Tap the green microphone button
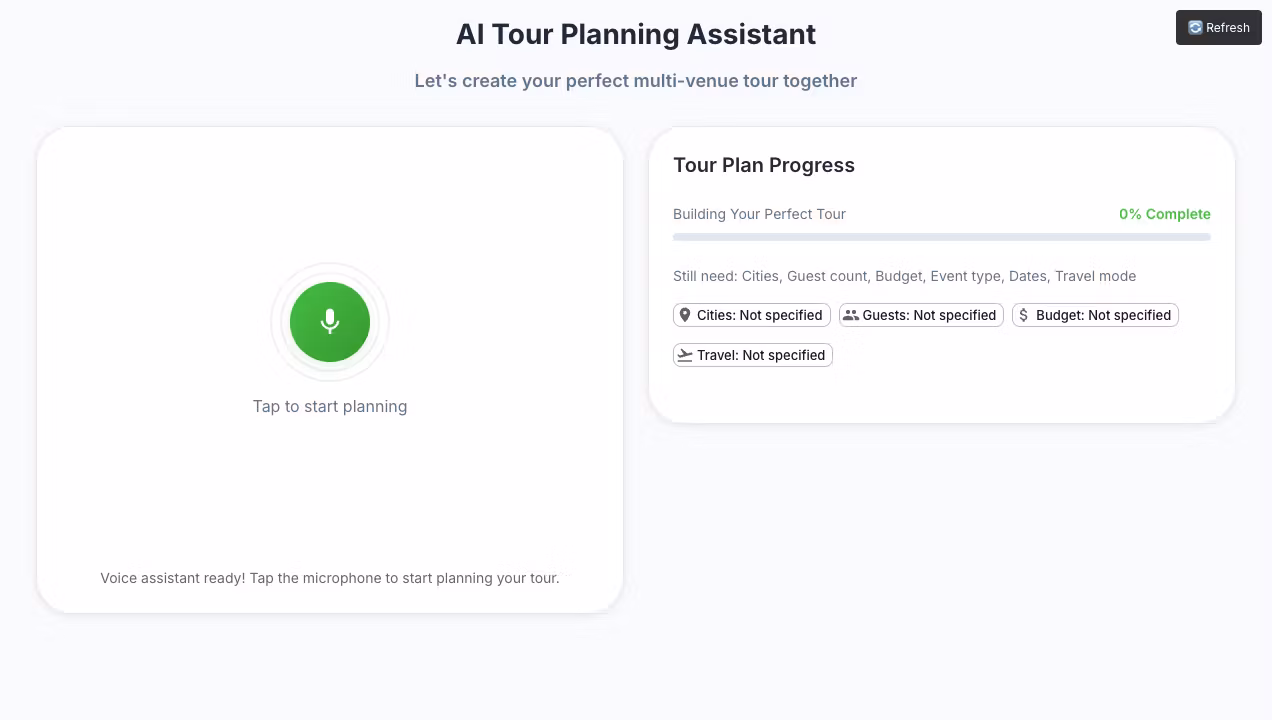This screenshot has height=720, width=1272. click(330, 322)
